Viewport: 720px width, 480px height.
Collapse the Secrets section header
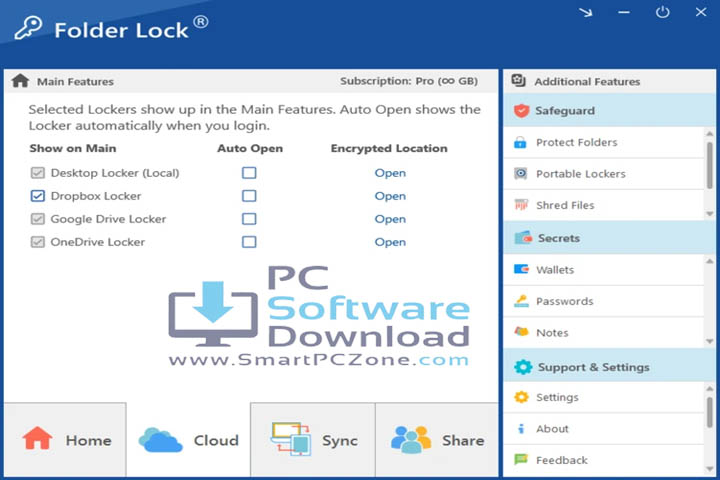609,238
